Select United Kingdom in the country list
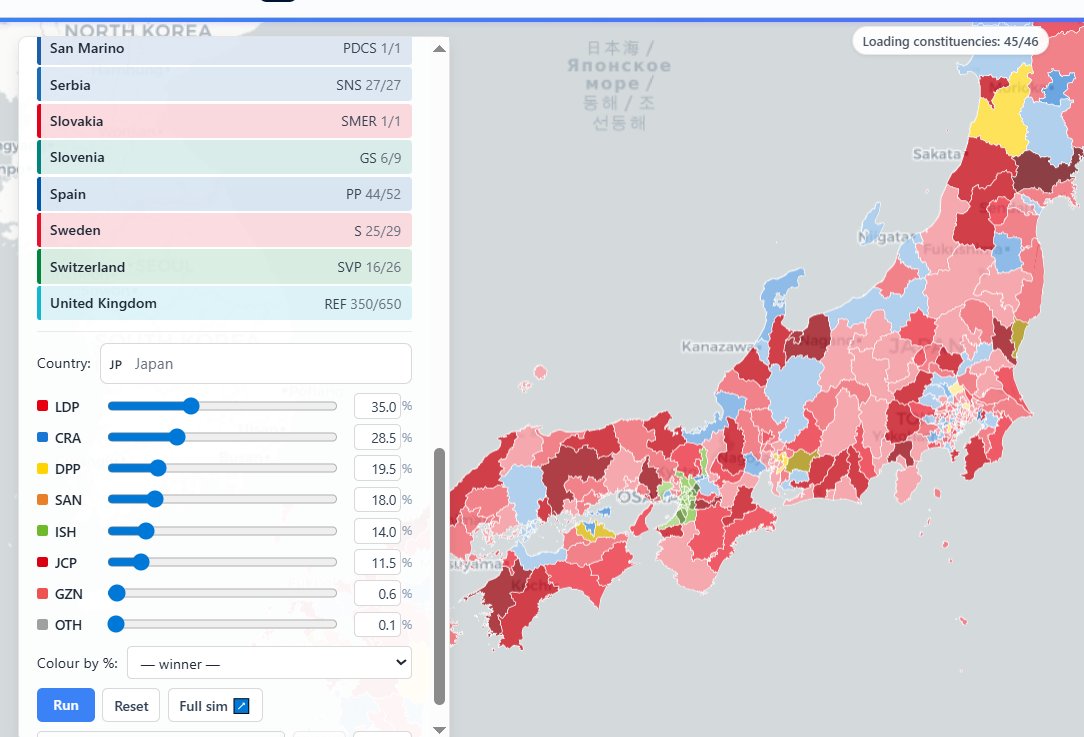Screen dimensions: 1084x737 [x=225, y=304]
